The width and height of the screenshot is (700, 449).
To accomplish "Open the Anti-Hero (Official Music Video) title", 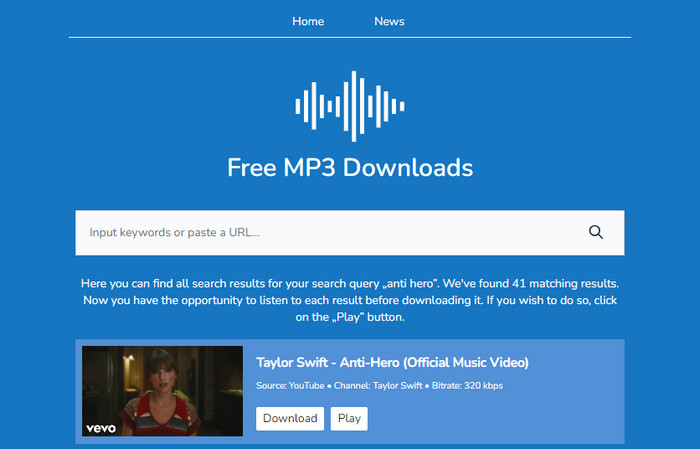I will (392, 362).
